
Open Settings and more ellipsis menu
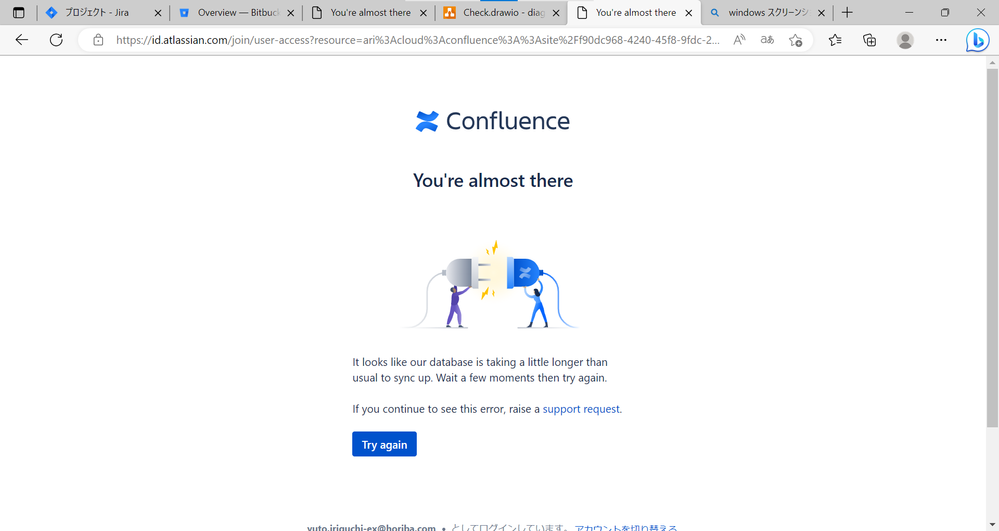coord(941,40)
